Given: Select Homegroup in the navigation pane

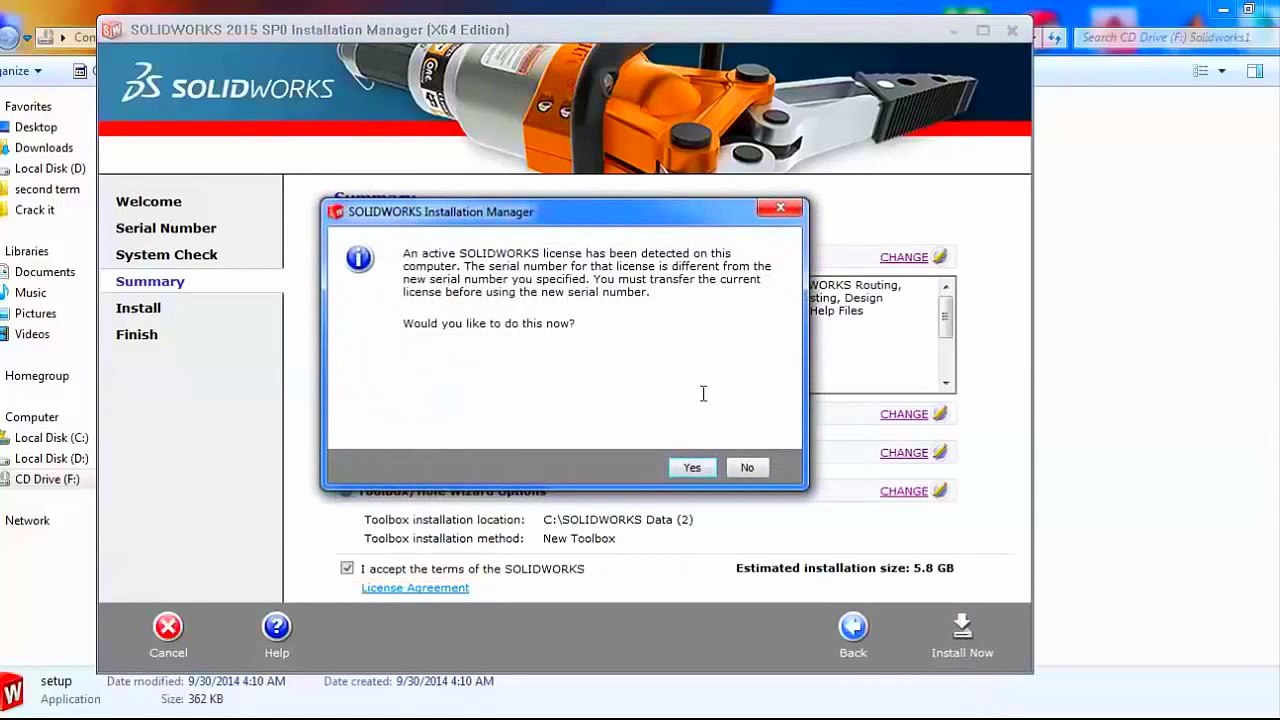Looking at the screenshot, I should 36,376.
